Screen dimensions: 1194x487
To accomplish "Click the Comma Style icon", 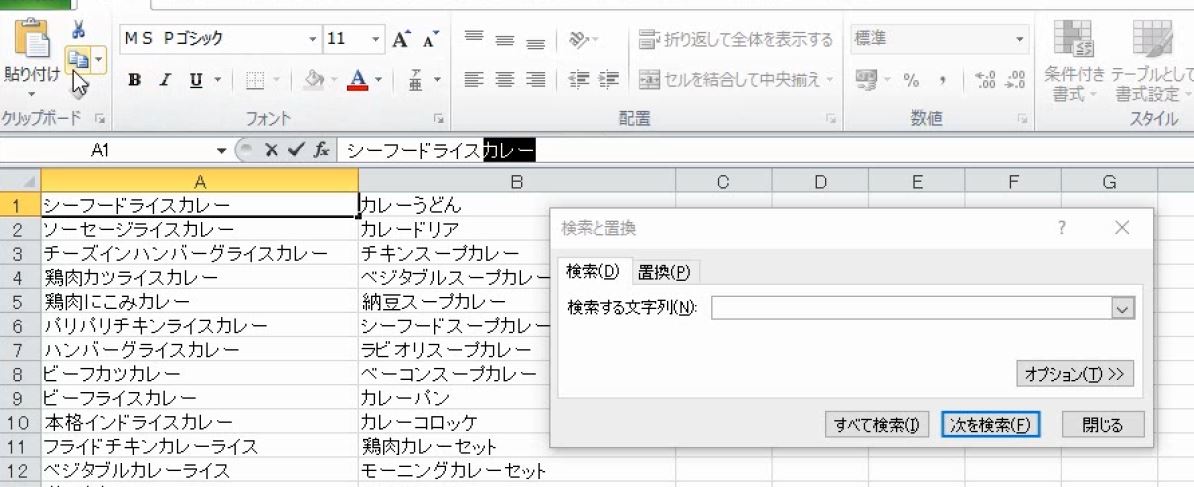I will tap(942, 81).
